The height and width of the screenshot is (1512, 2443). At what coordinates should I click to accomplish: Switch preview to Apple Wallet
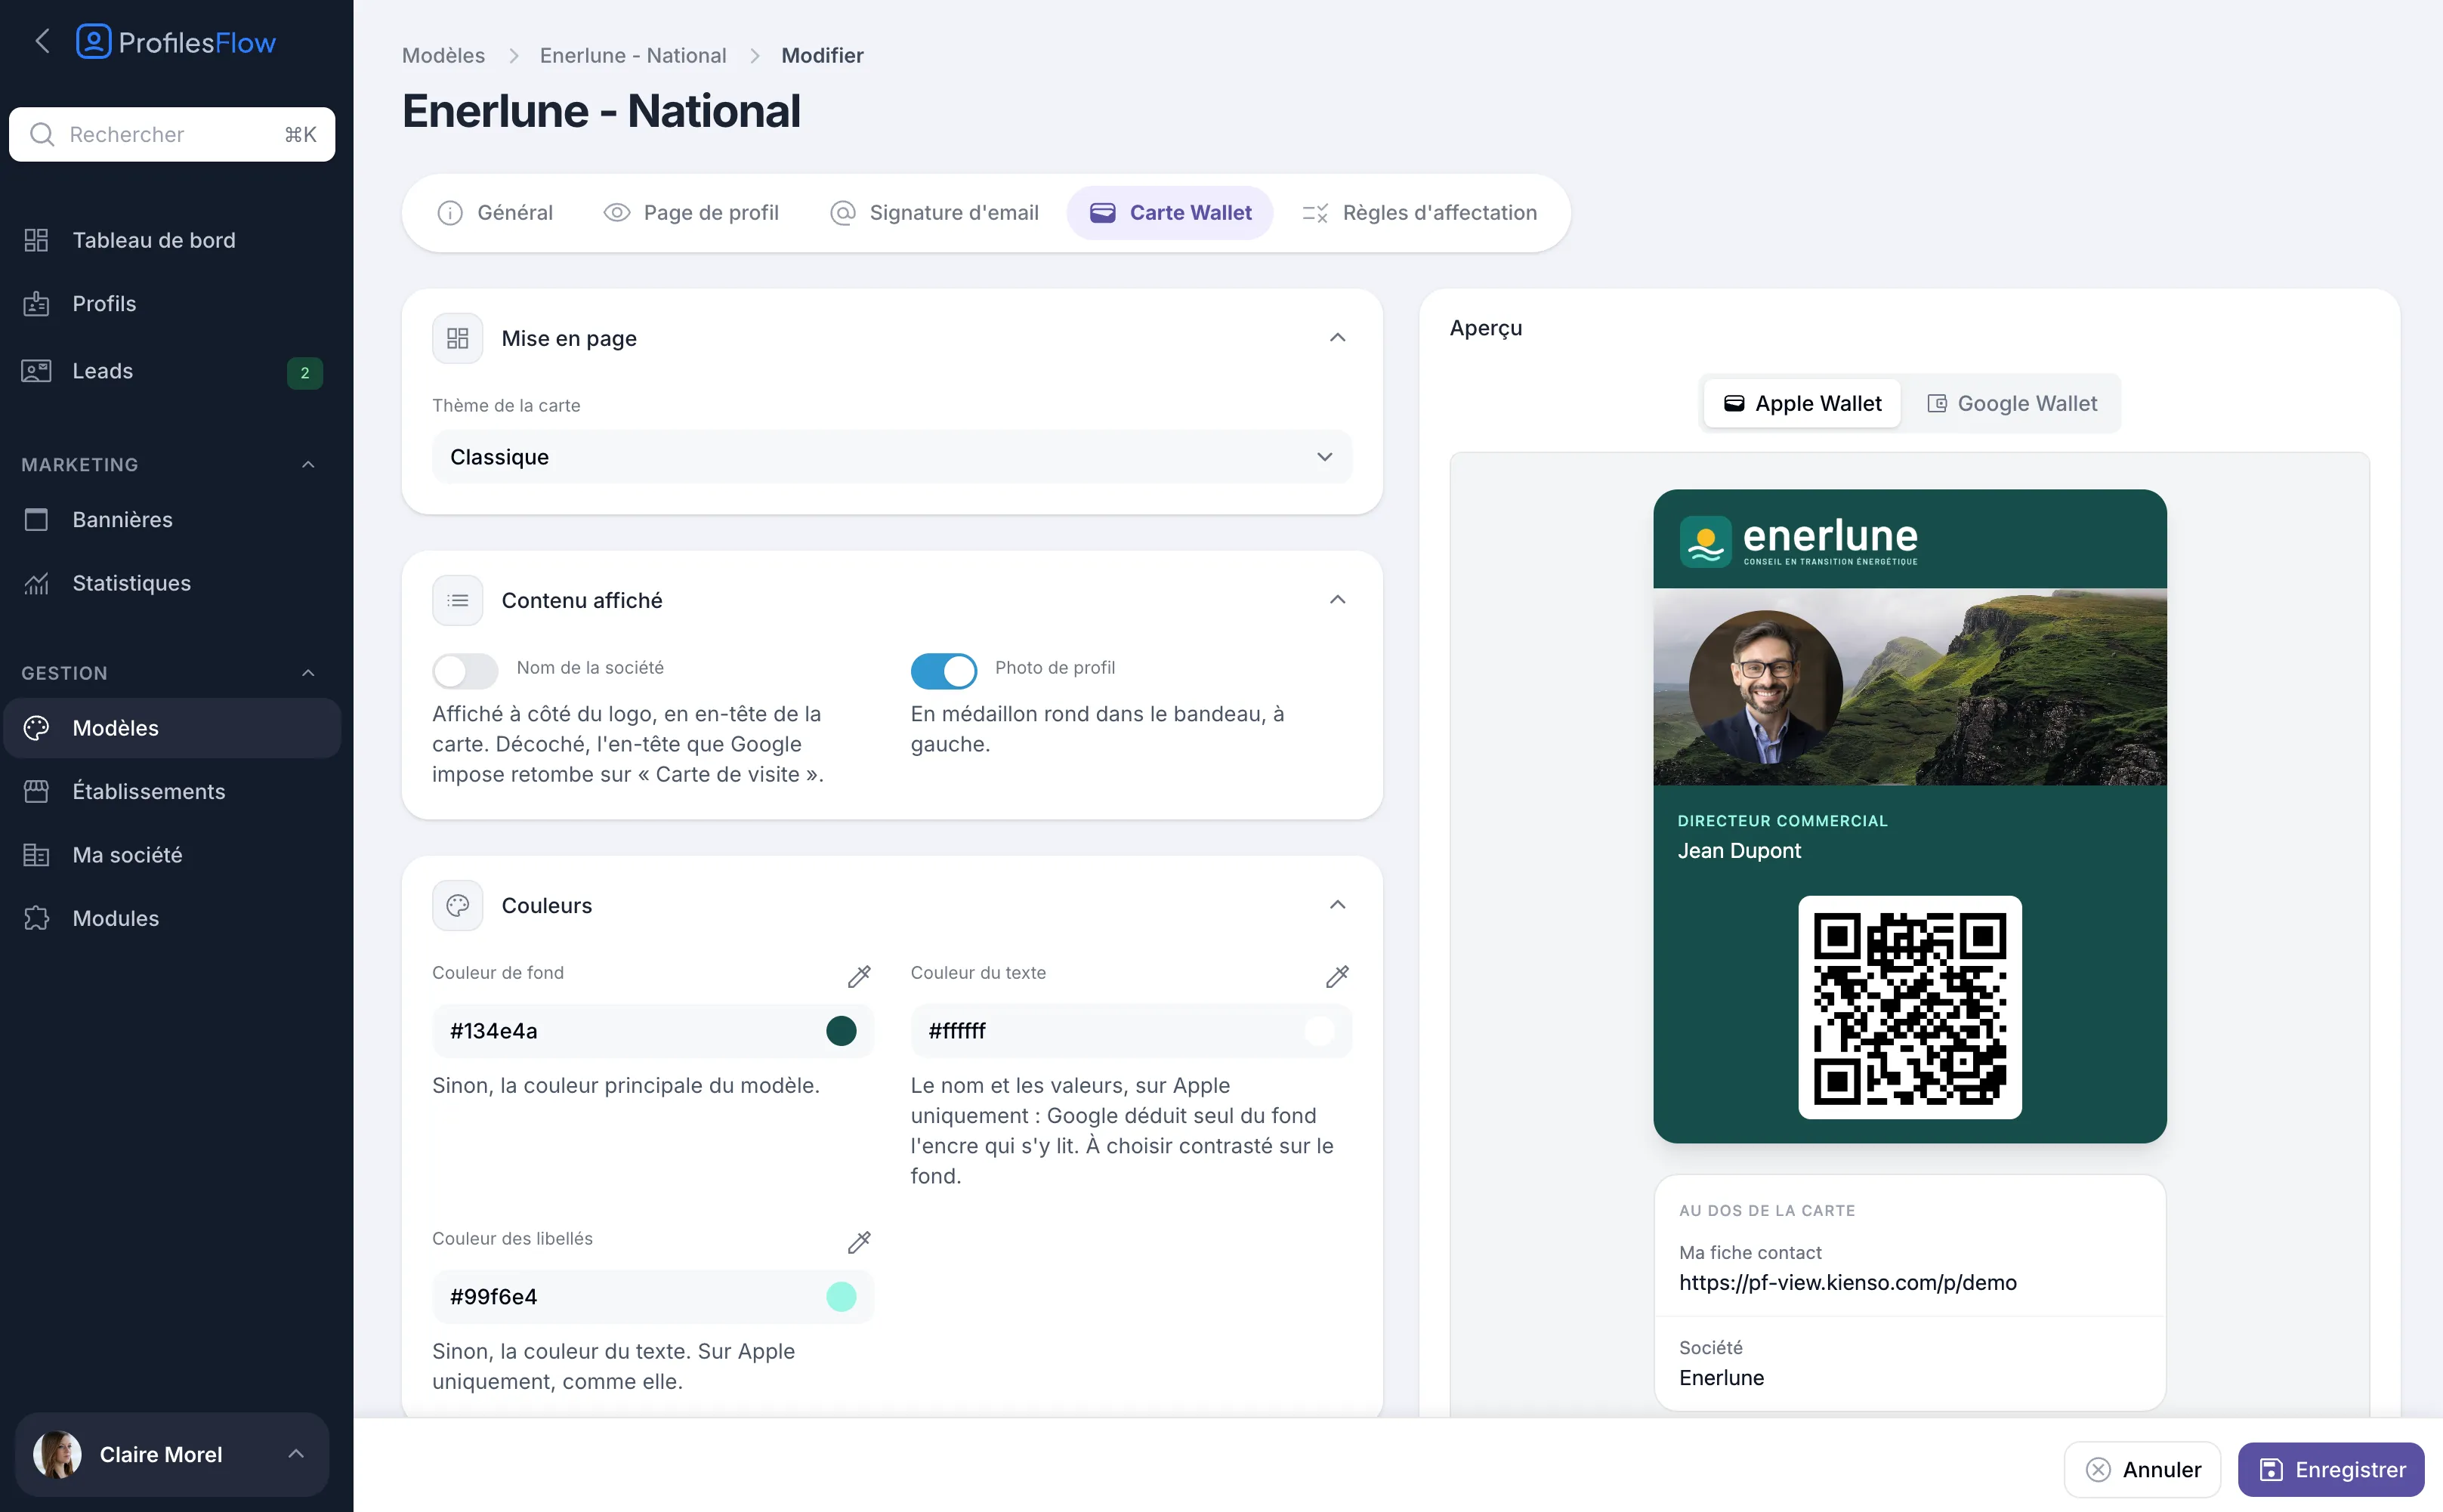[x=1802, y=403]
